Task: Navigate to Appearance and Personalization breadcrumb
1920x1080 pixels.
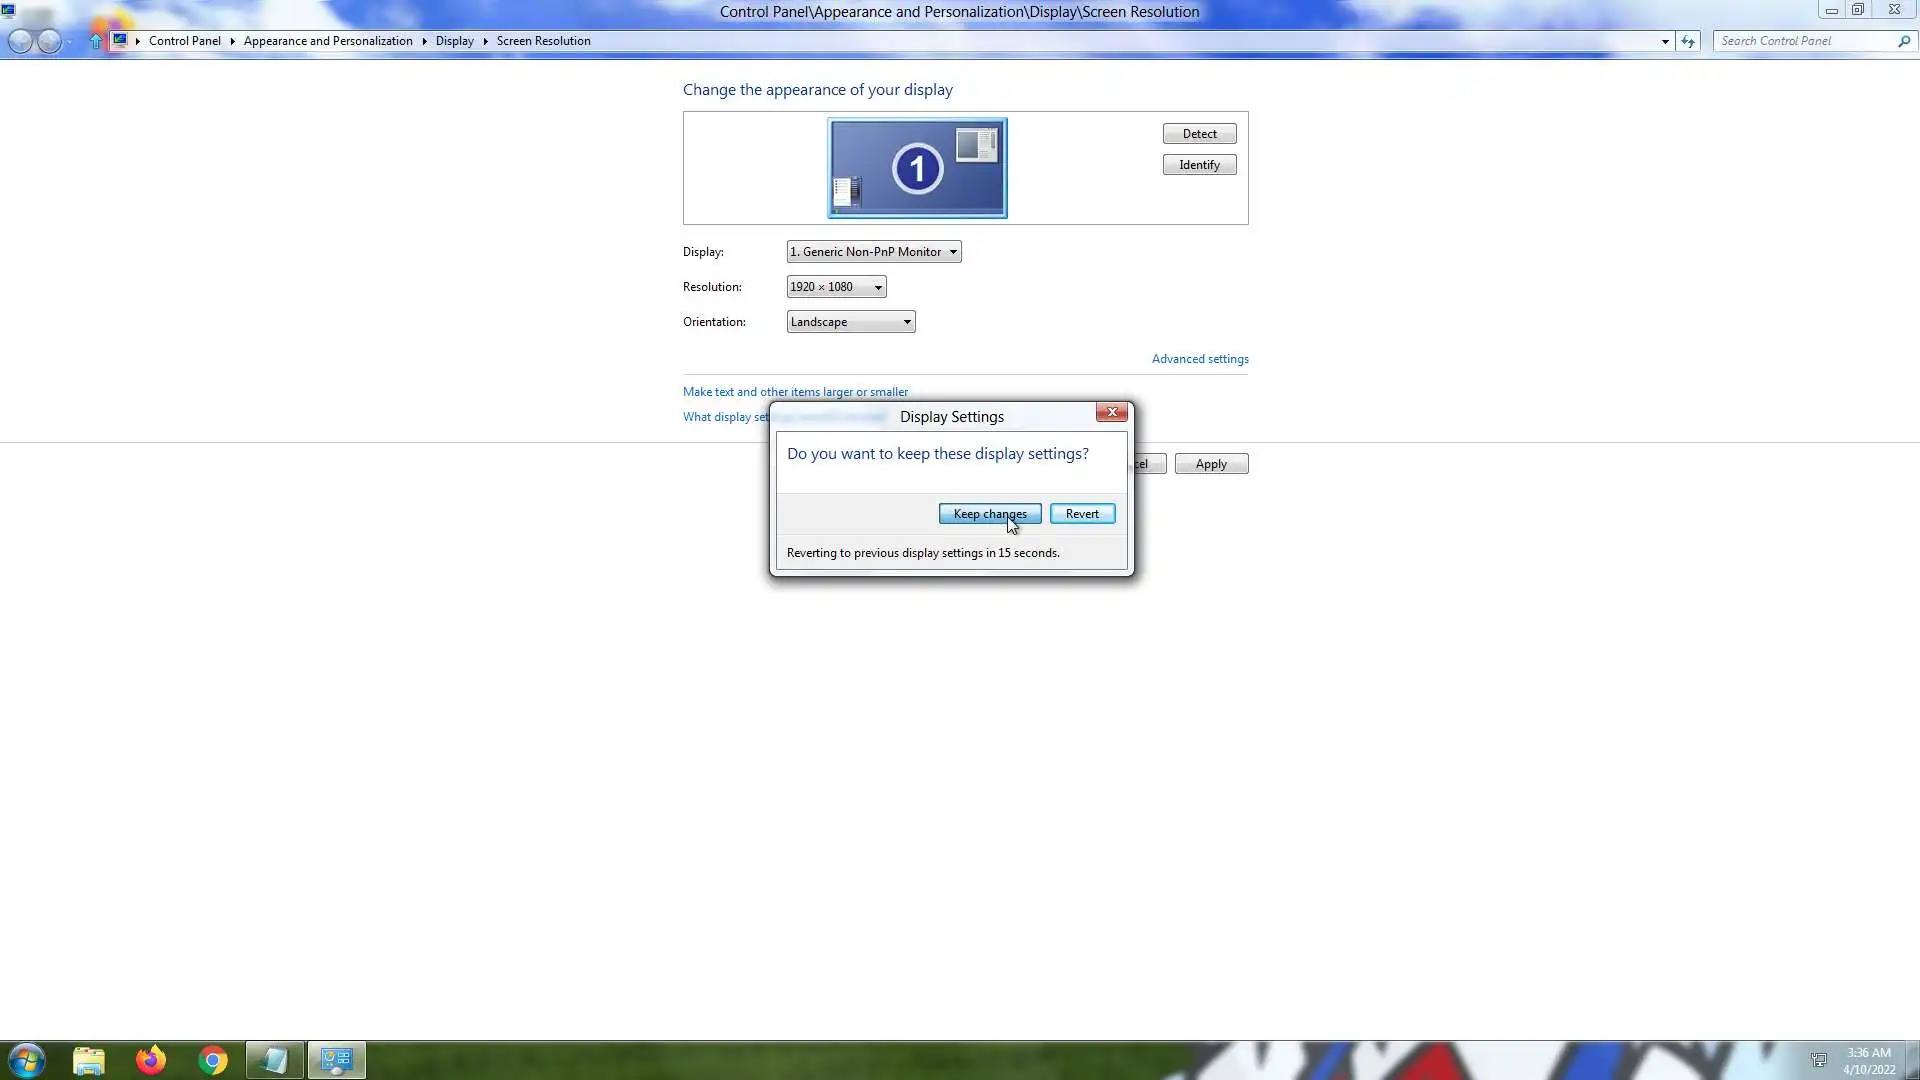Action: click(x=328, y=41)
